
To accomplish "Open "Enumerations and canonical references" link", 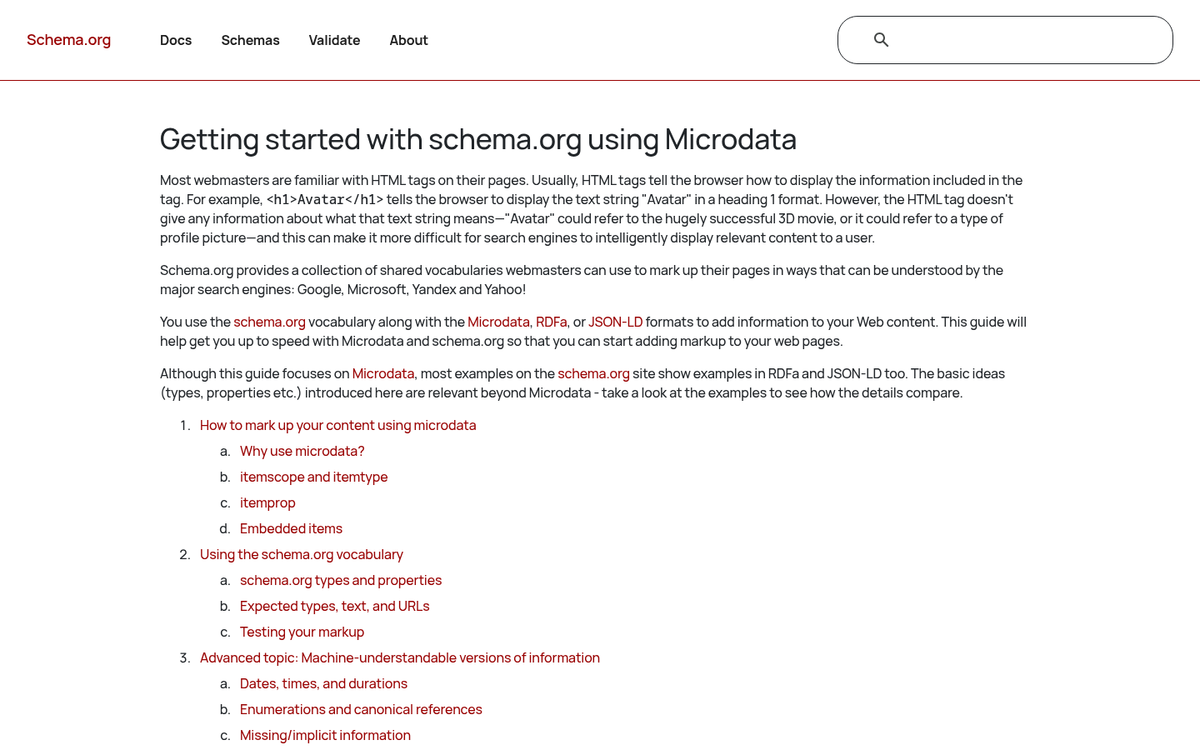I will [x=361, y=710].
